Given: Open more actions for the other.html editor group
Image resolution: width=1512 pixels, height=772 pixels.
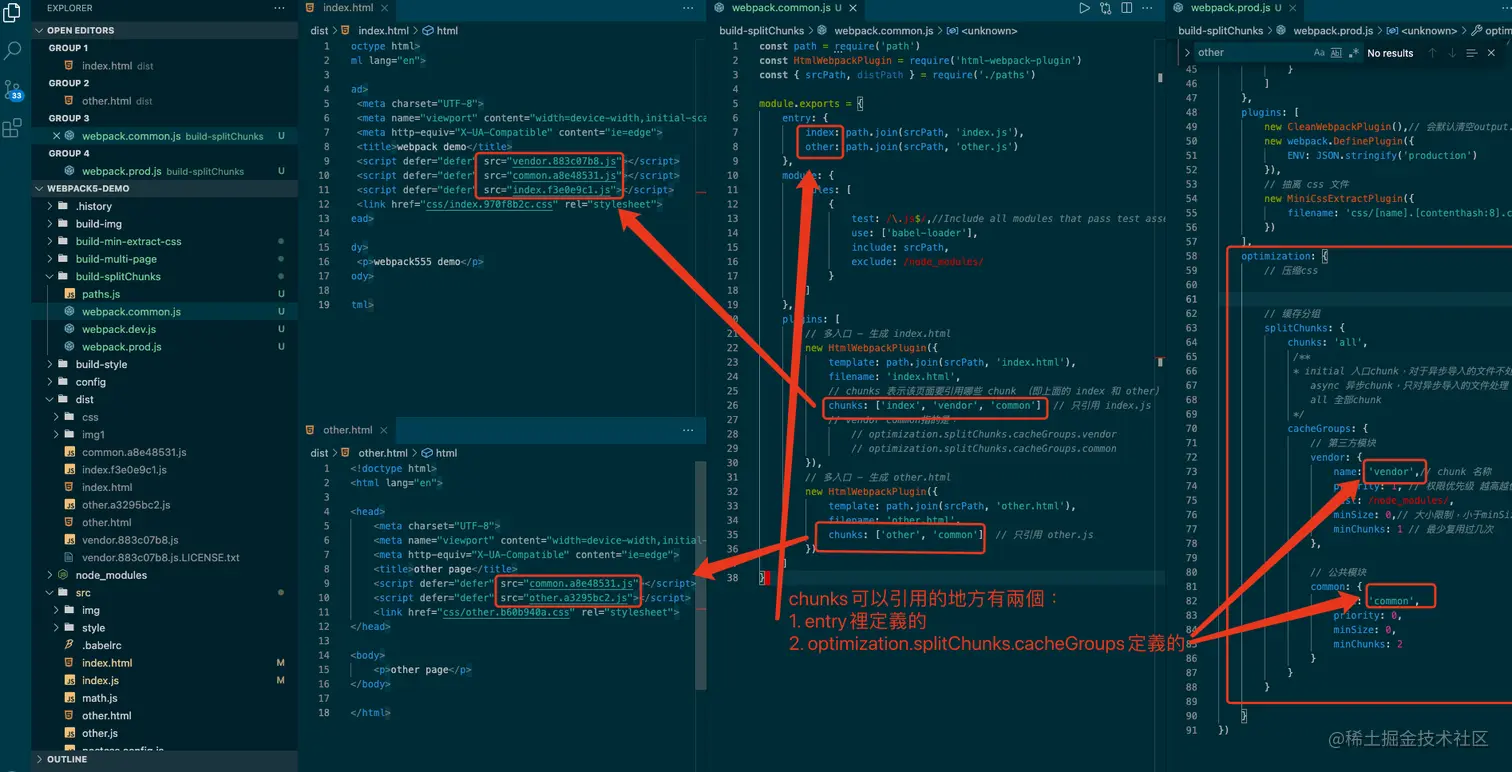Looking at the screenshot, I should (x=688, y=430).
